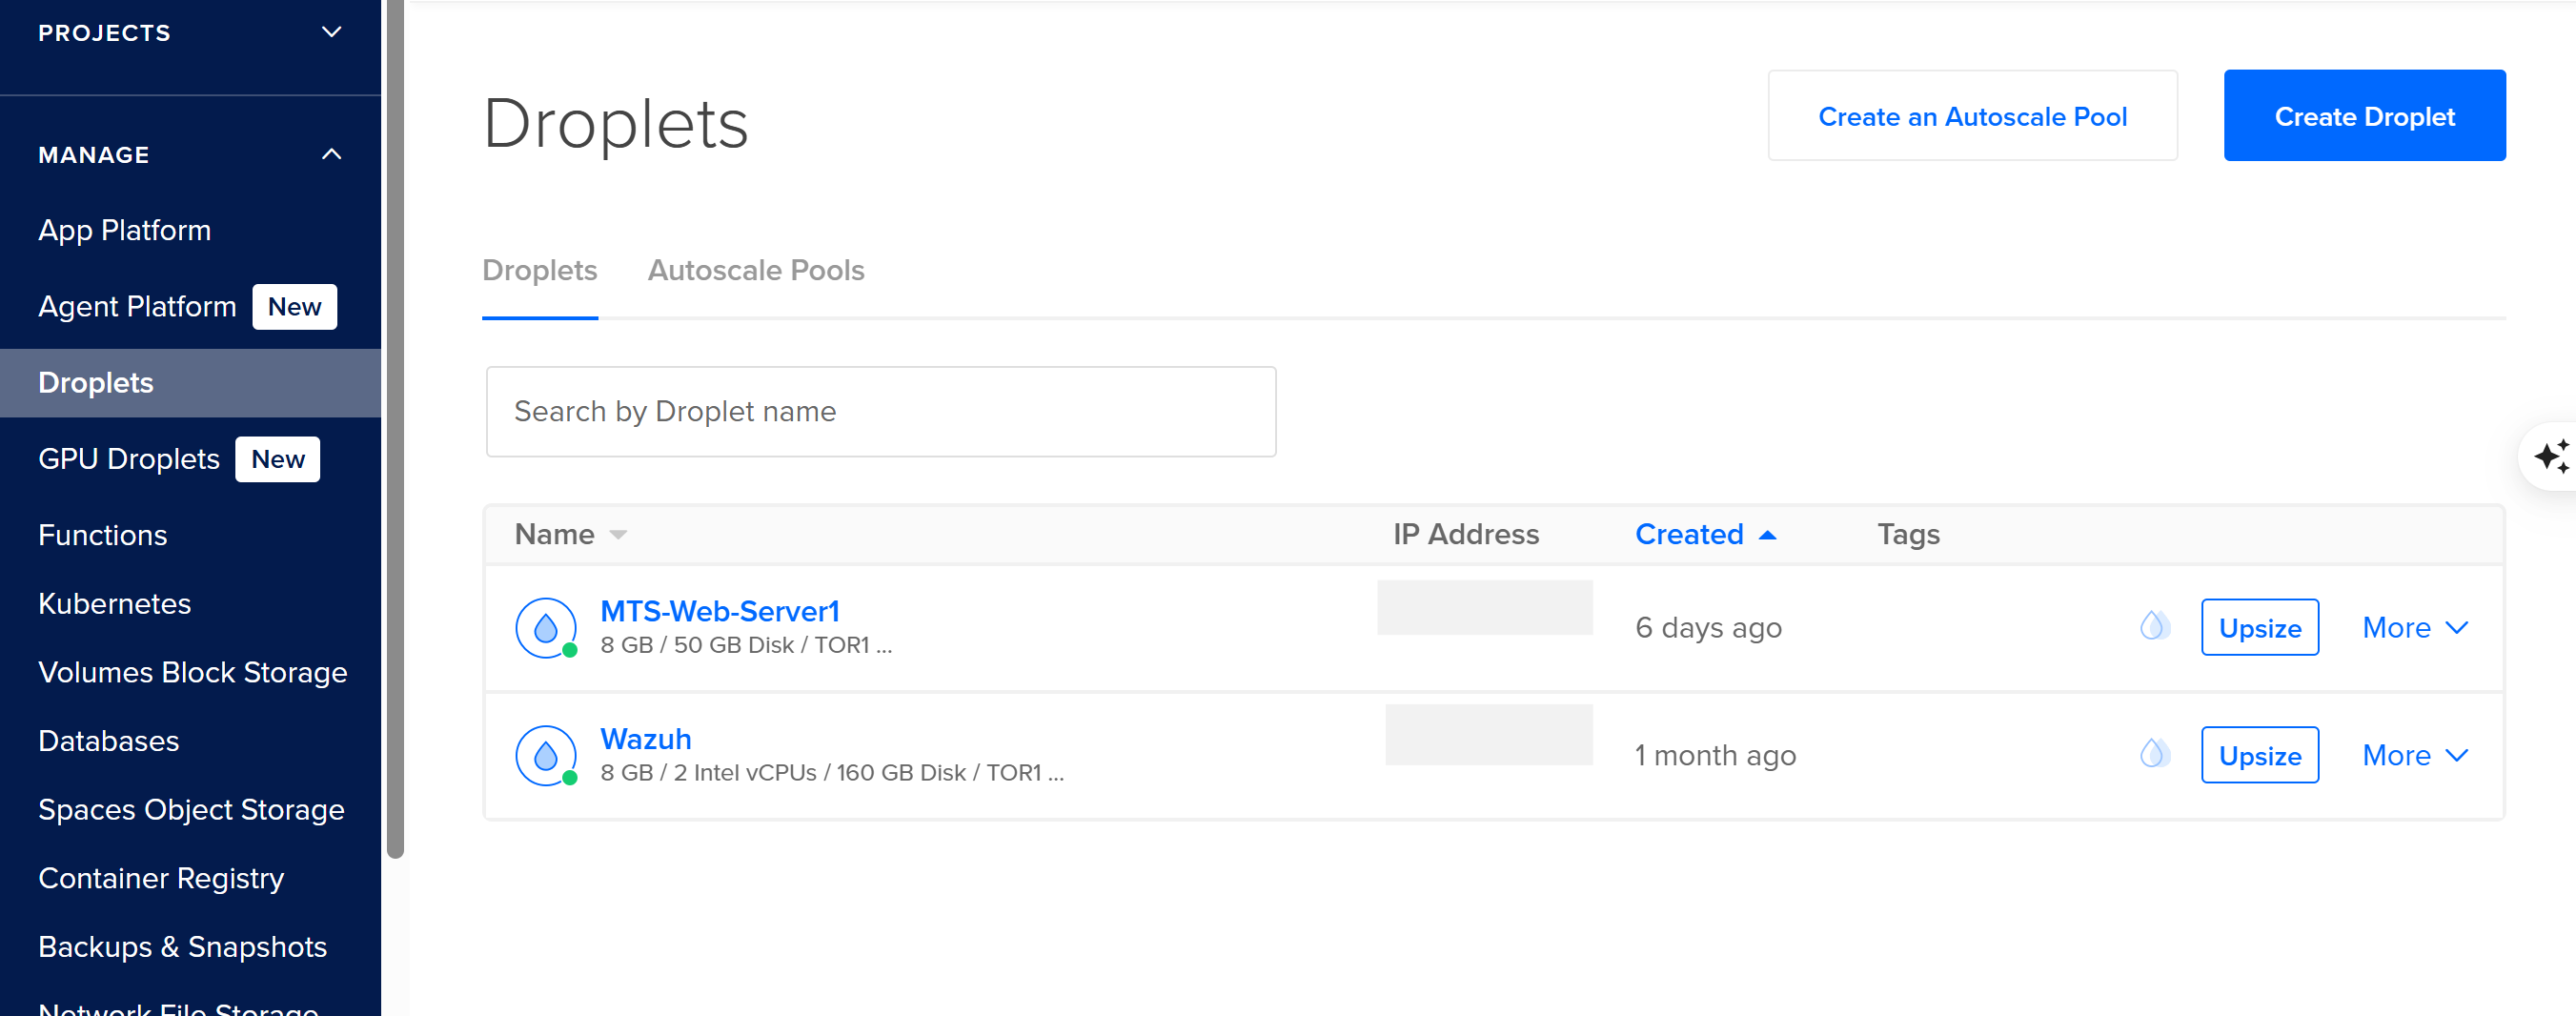The height and width of the screenshot is (1016, 2576).
Task: Click the '6 days ago' created value
Action: (1708, 628)
